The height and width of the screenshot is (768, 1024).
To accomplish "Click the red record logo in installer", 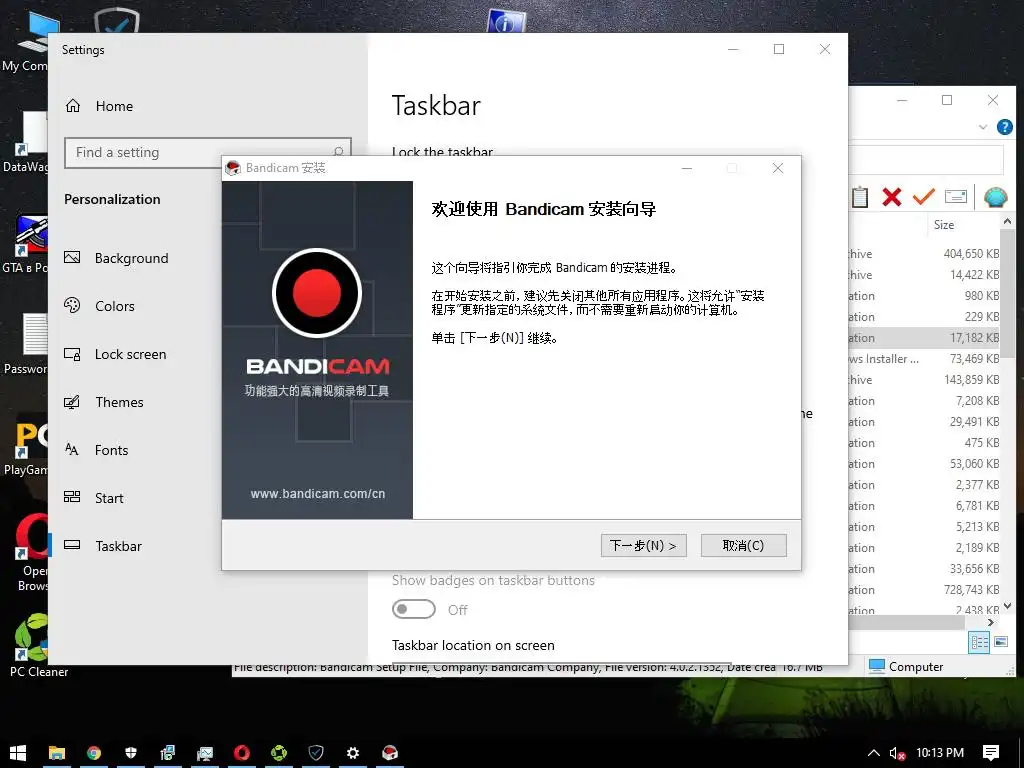I will point(317,293).
